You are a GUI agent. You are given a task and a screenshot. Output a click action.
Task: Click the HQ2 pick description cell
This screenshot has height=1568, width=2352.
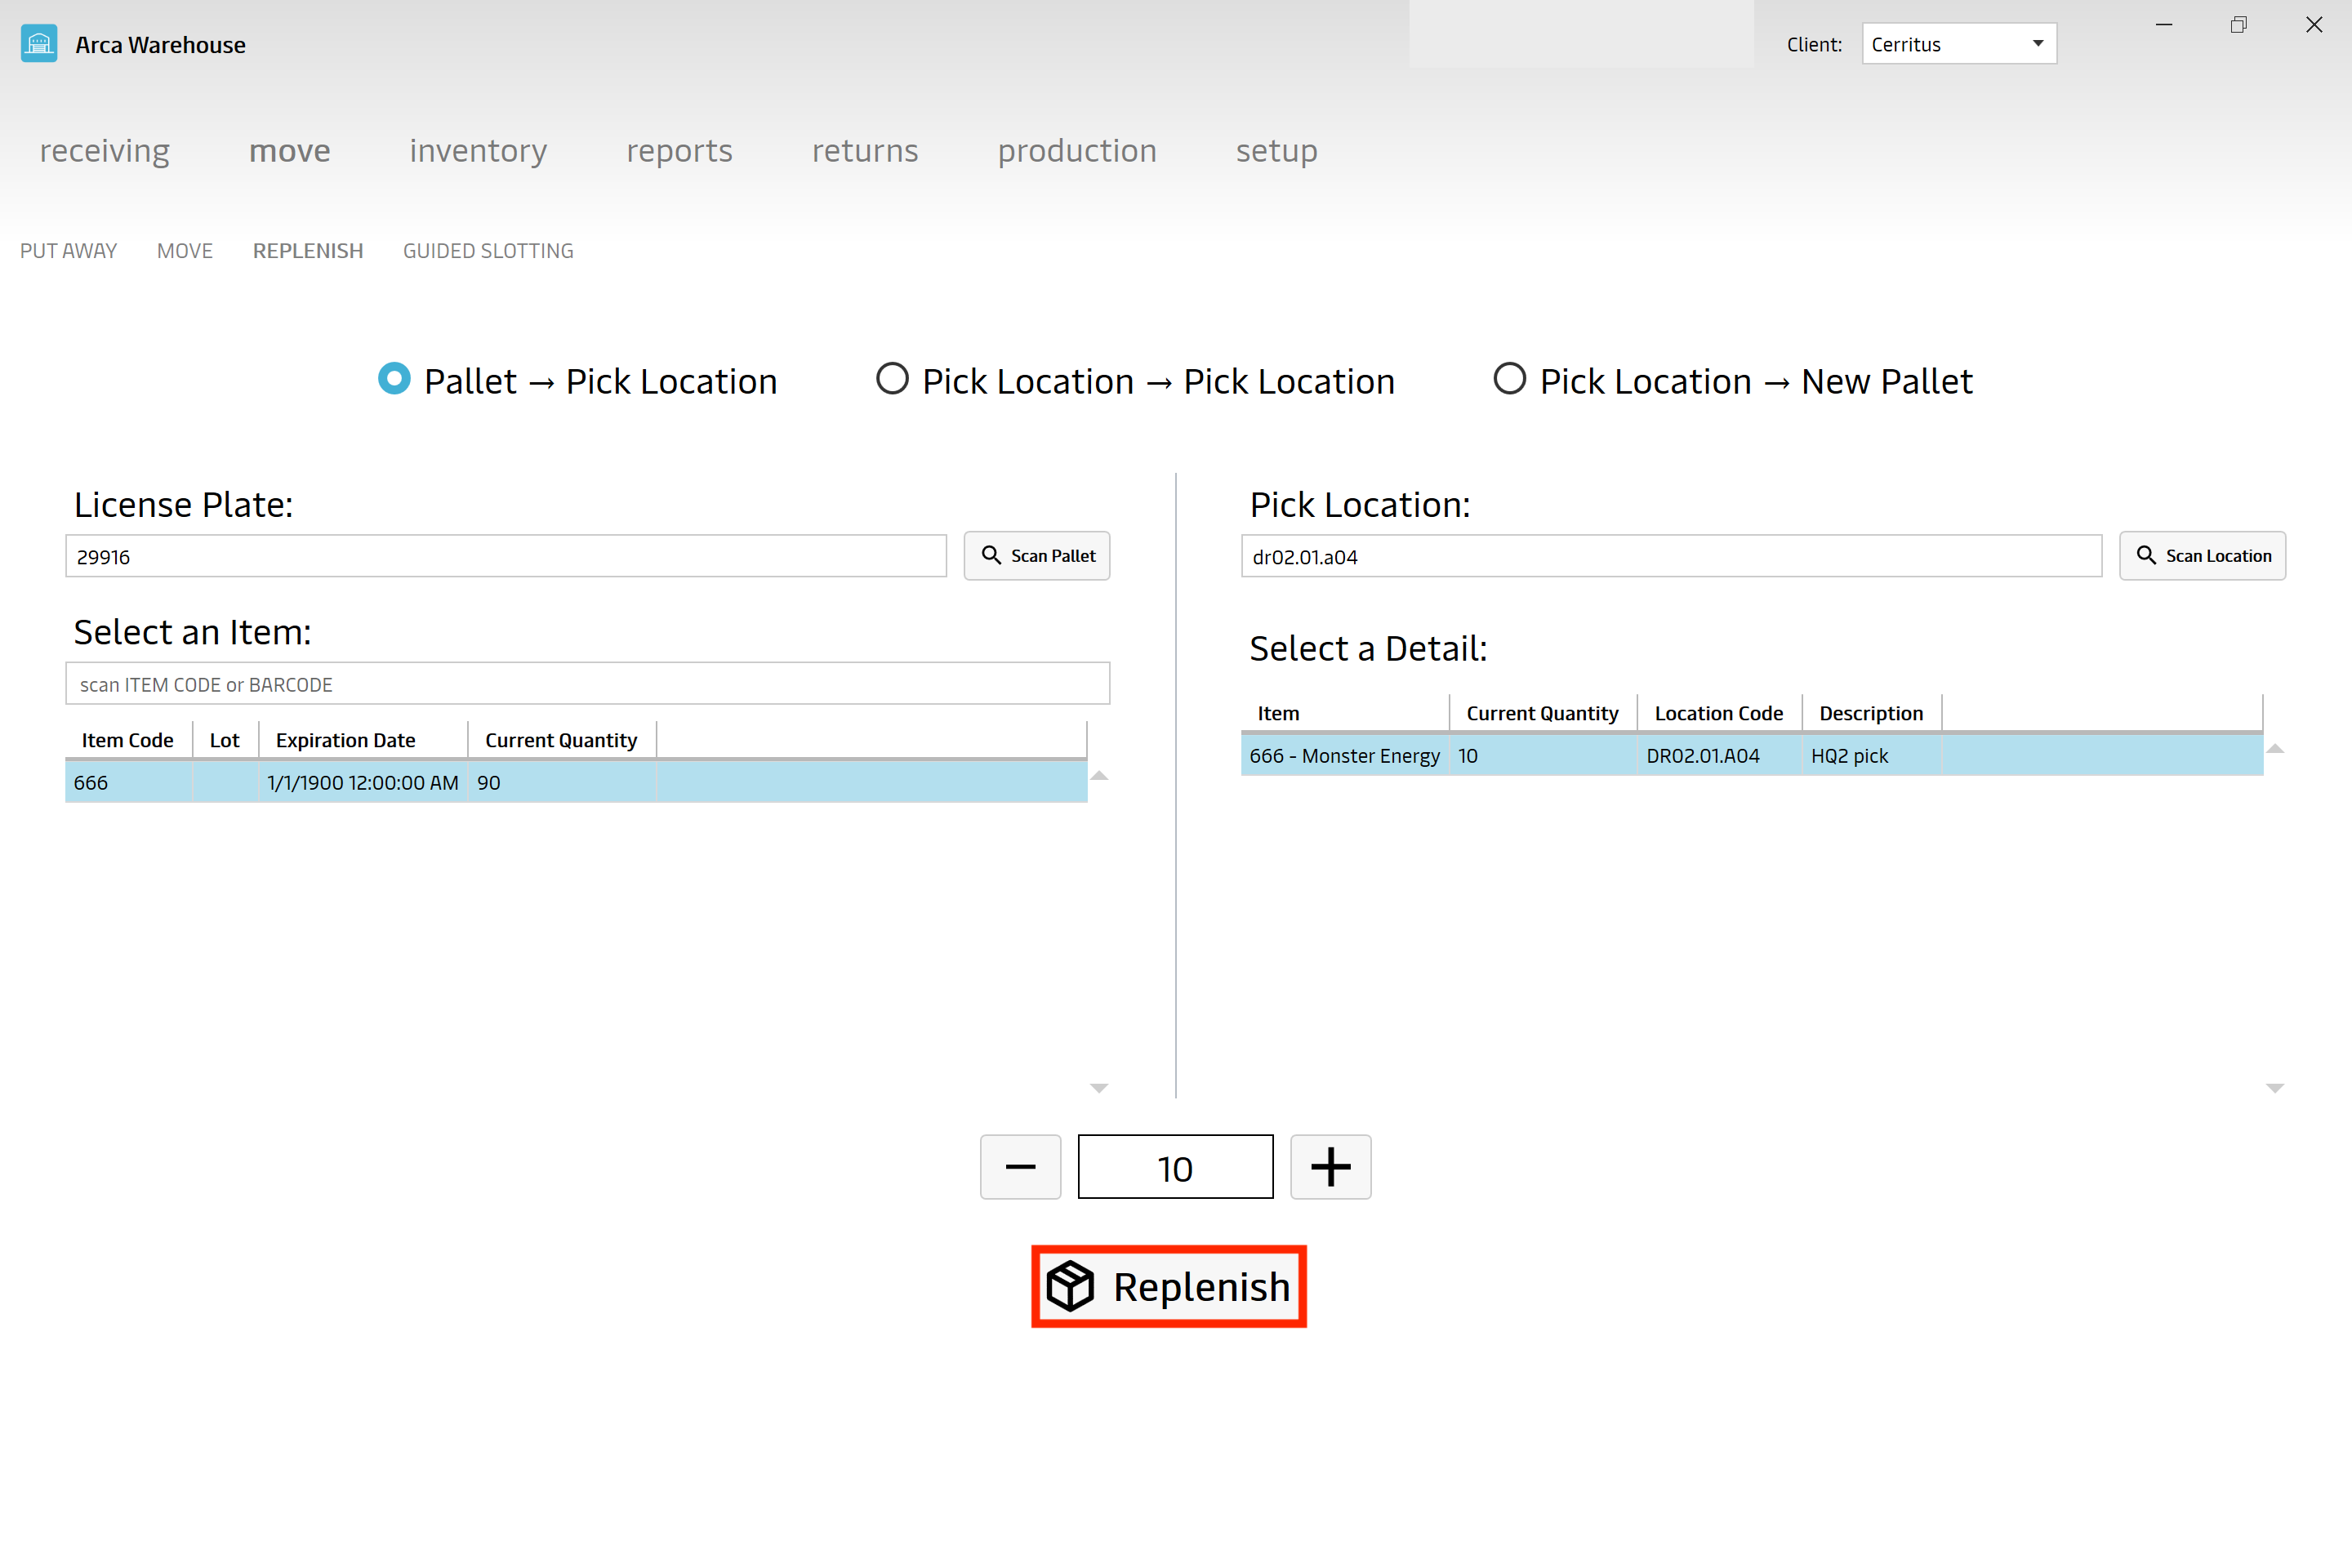tap(1871, 756)
